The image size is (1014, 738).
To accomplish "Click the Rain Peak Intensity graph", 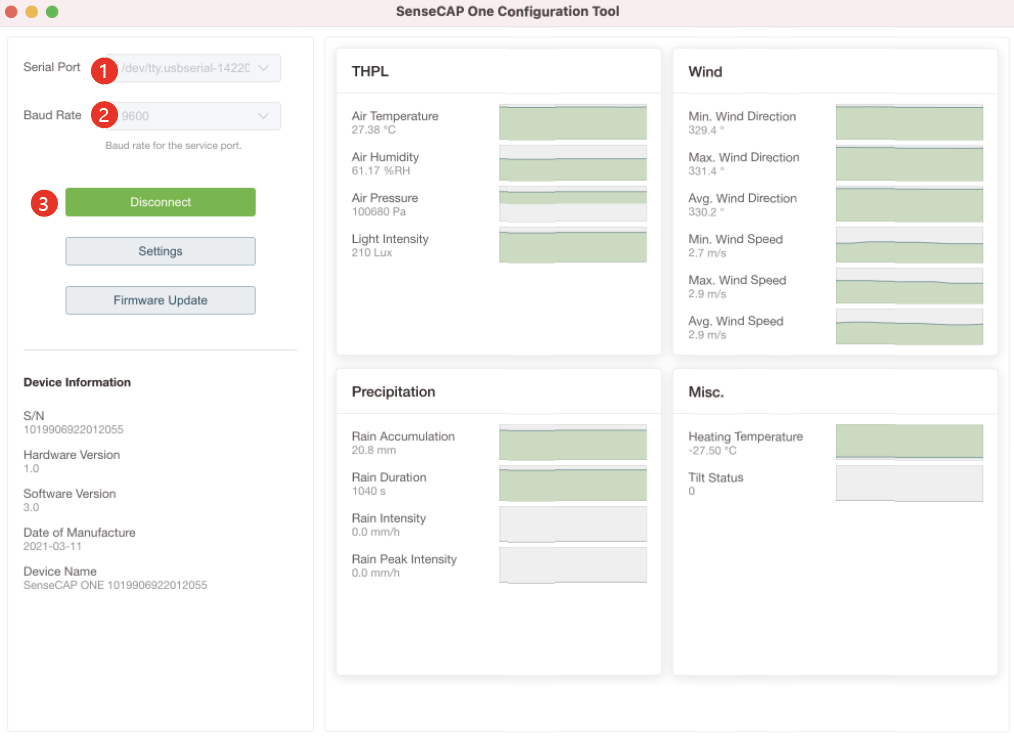I will click(572, 565).
